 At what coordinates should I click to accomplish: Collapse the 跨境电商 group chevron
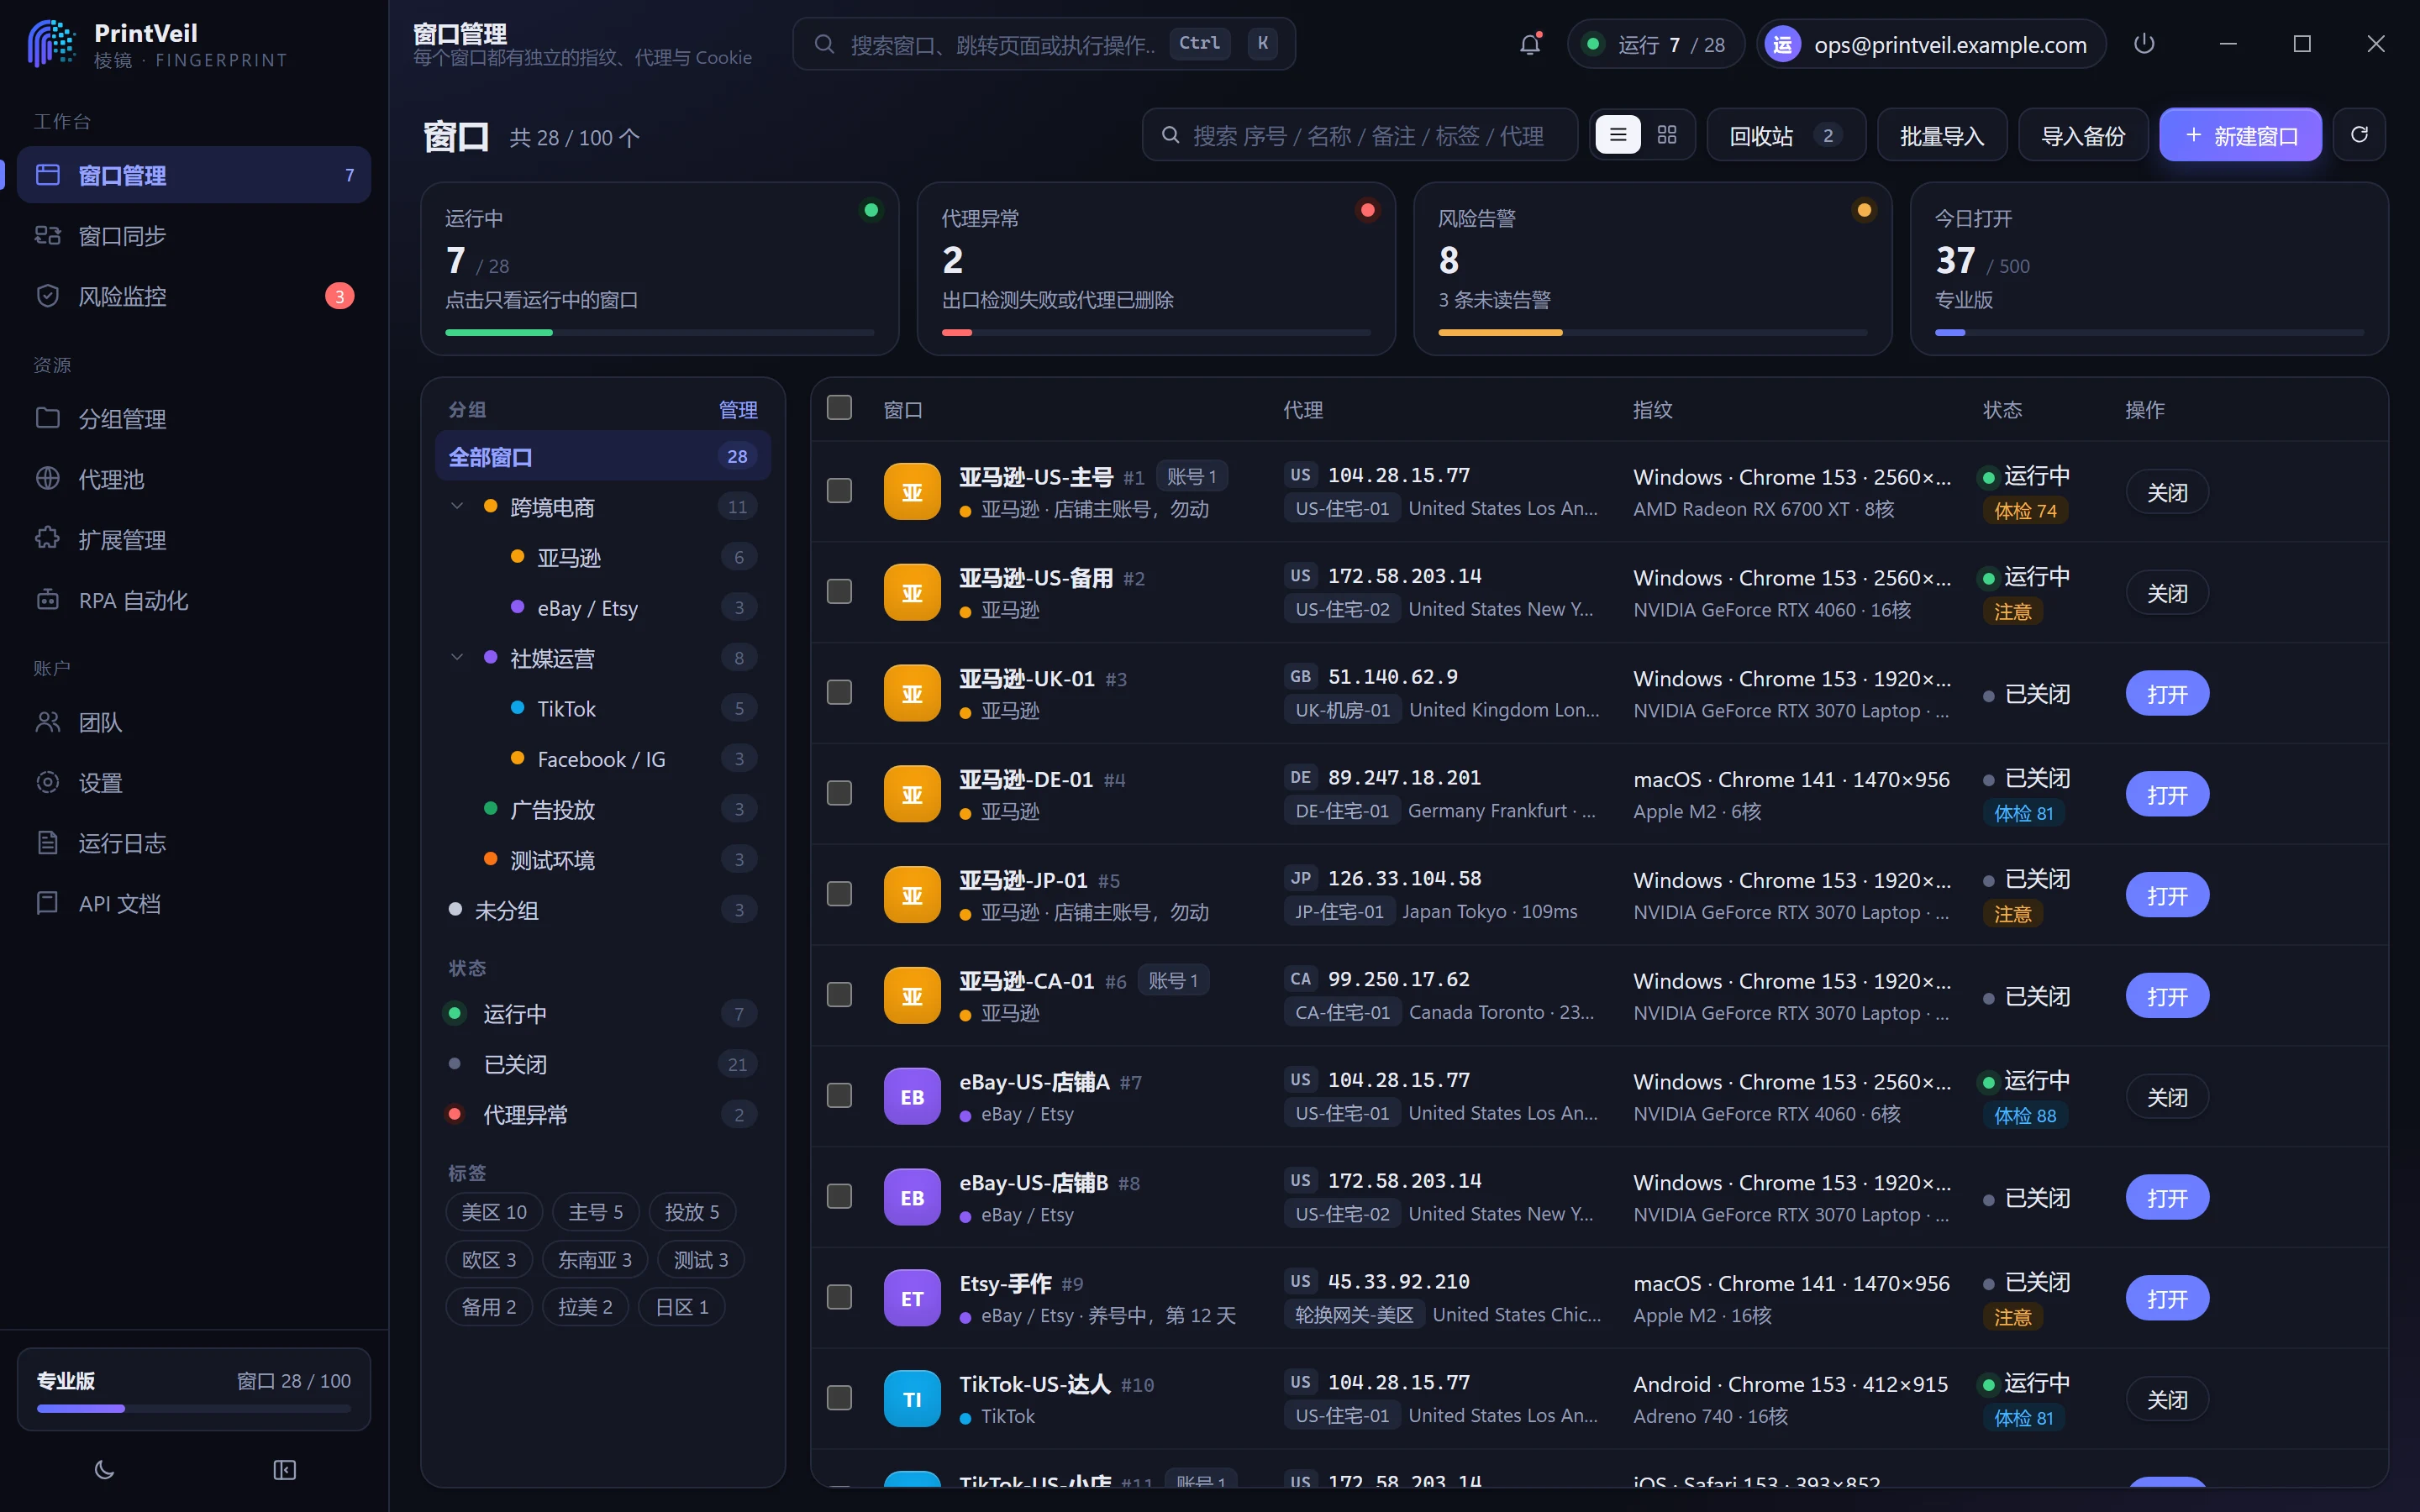point(457,506)
